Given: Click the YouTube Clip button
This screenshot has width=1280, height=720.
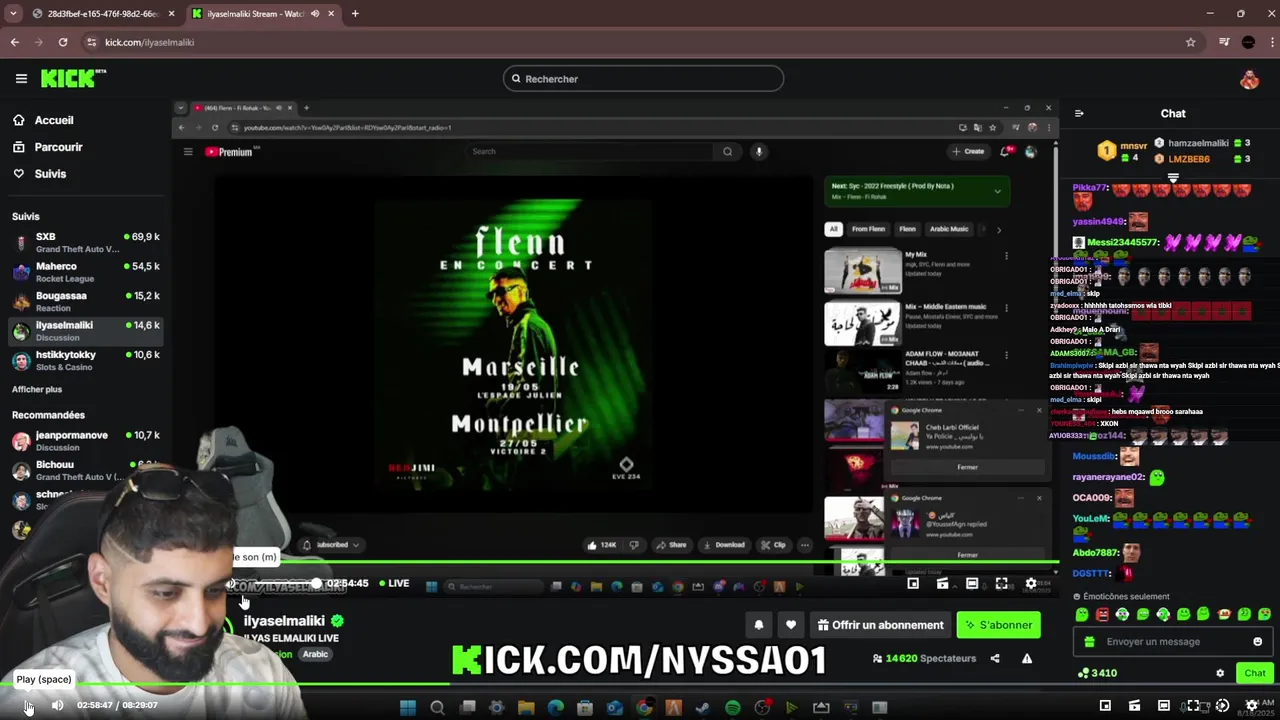Looking at the screenshot, I should click(773, 545).
